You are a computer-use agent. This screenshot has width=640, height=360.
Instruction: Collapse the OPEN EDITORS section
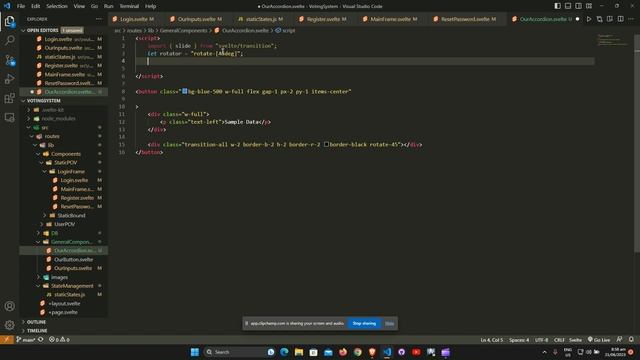pos(42,30)
